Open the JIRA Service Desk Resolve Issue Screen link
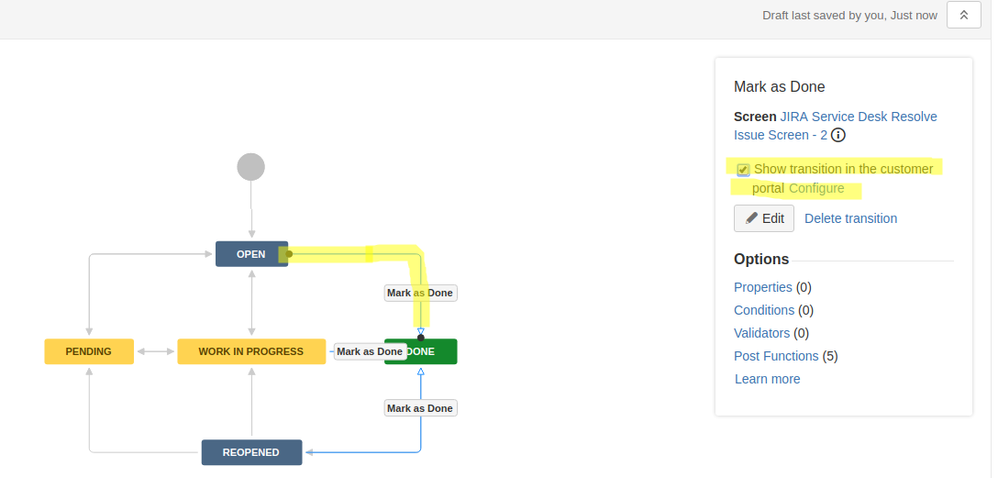The image size is (998, 478). [x=835, y=126]
